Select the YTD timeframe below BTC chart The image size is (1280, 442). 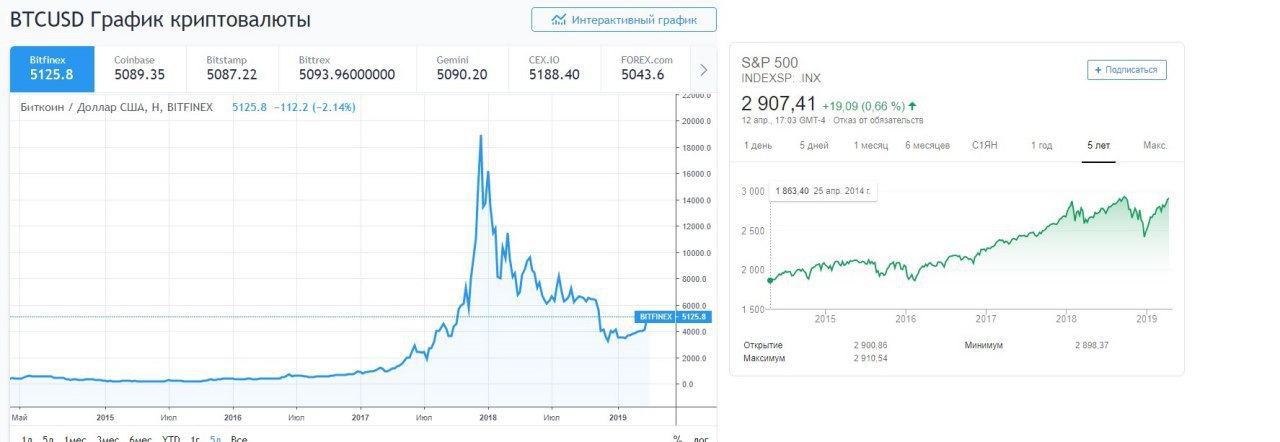pyautogui.click(x=171, y=438)
